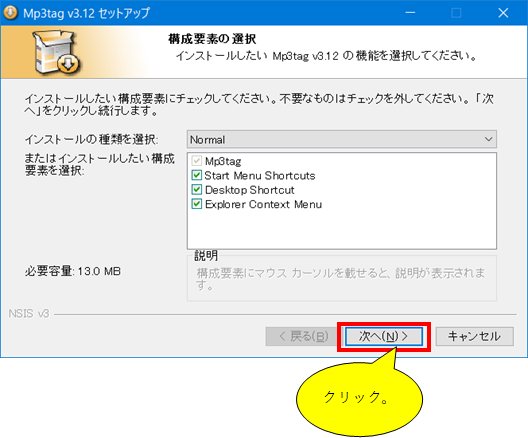528x438 pixels.
Task: Click the grayed Mp3tag component checkbox
Action: tap(197, 161)
